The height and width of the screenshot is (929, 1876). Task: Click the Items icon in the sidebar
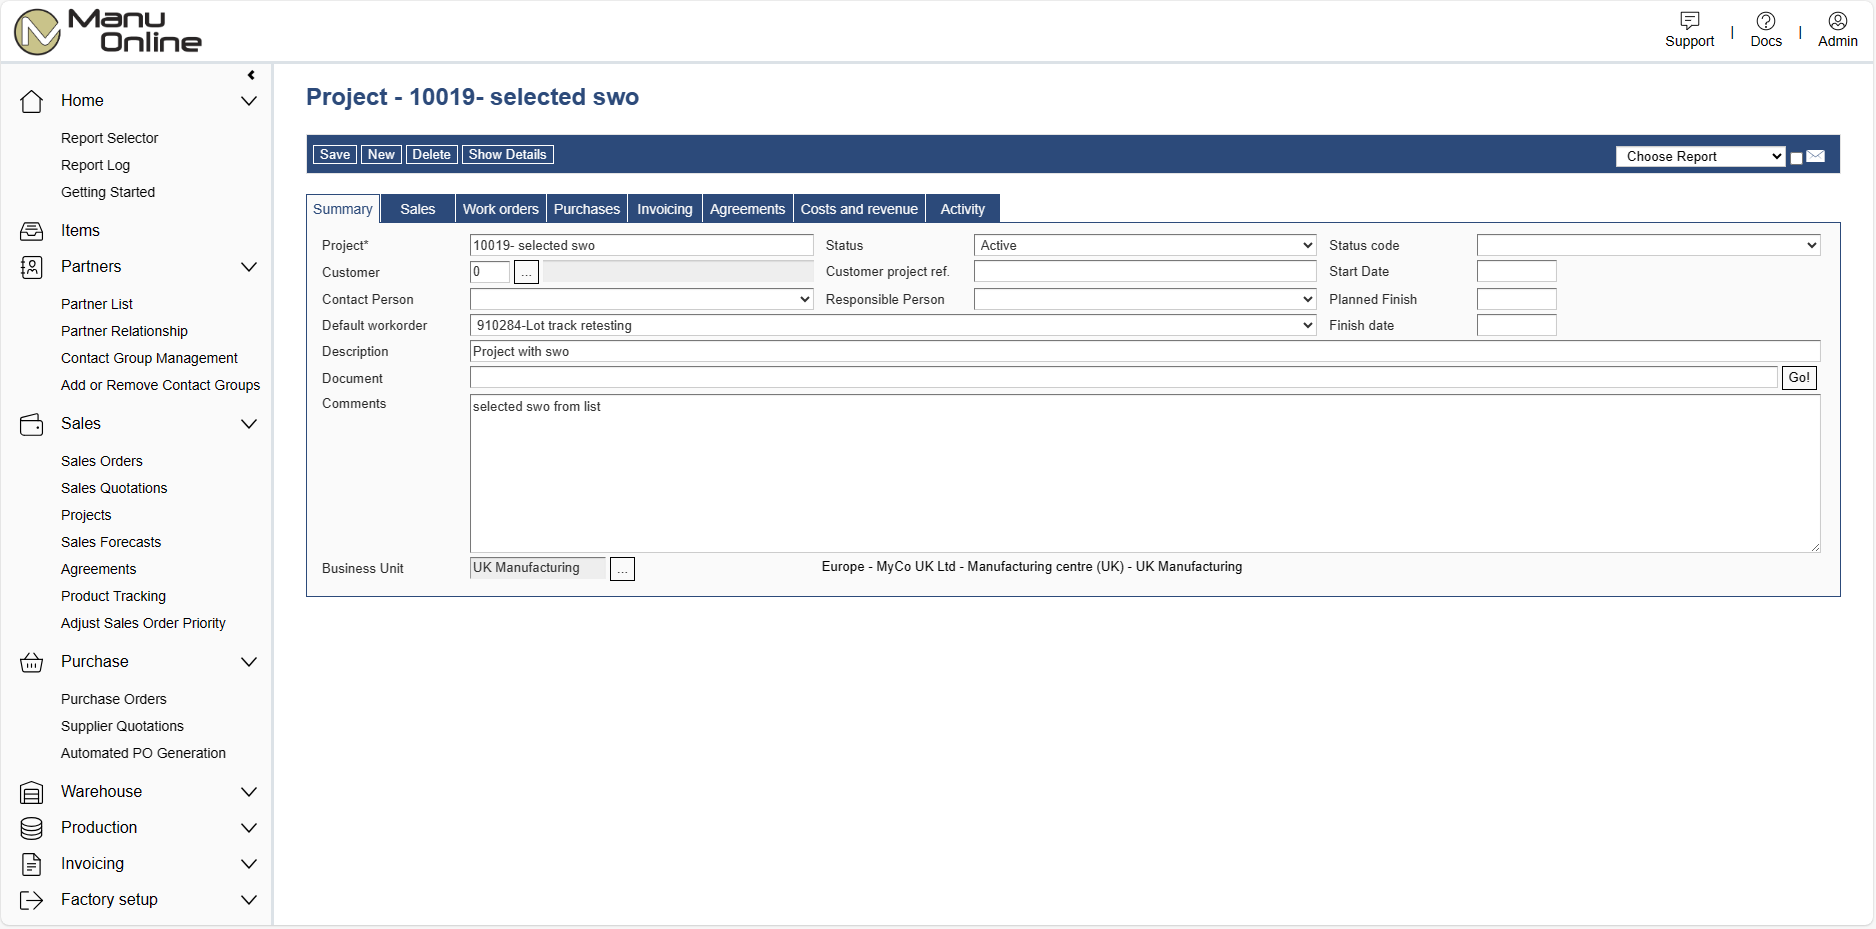click(x=32, y=231)
